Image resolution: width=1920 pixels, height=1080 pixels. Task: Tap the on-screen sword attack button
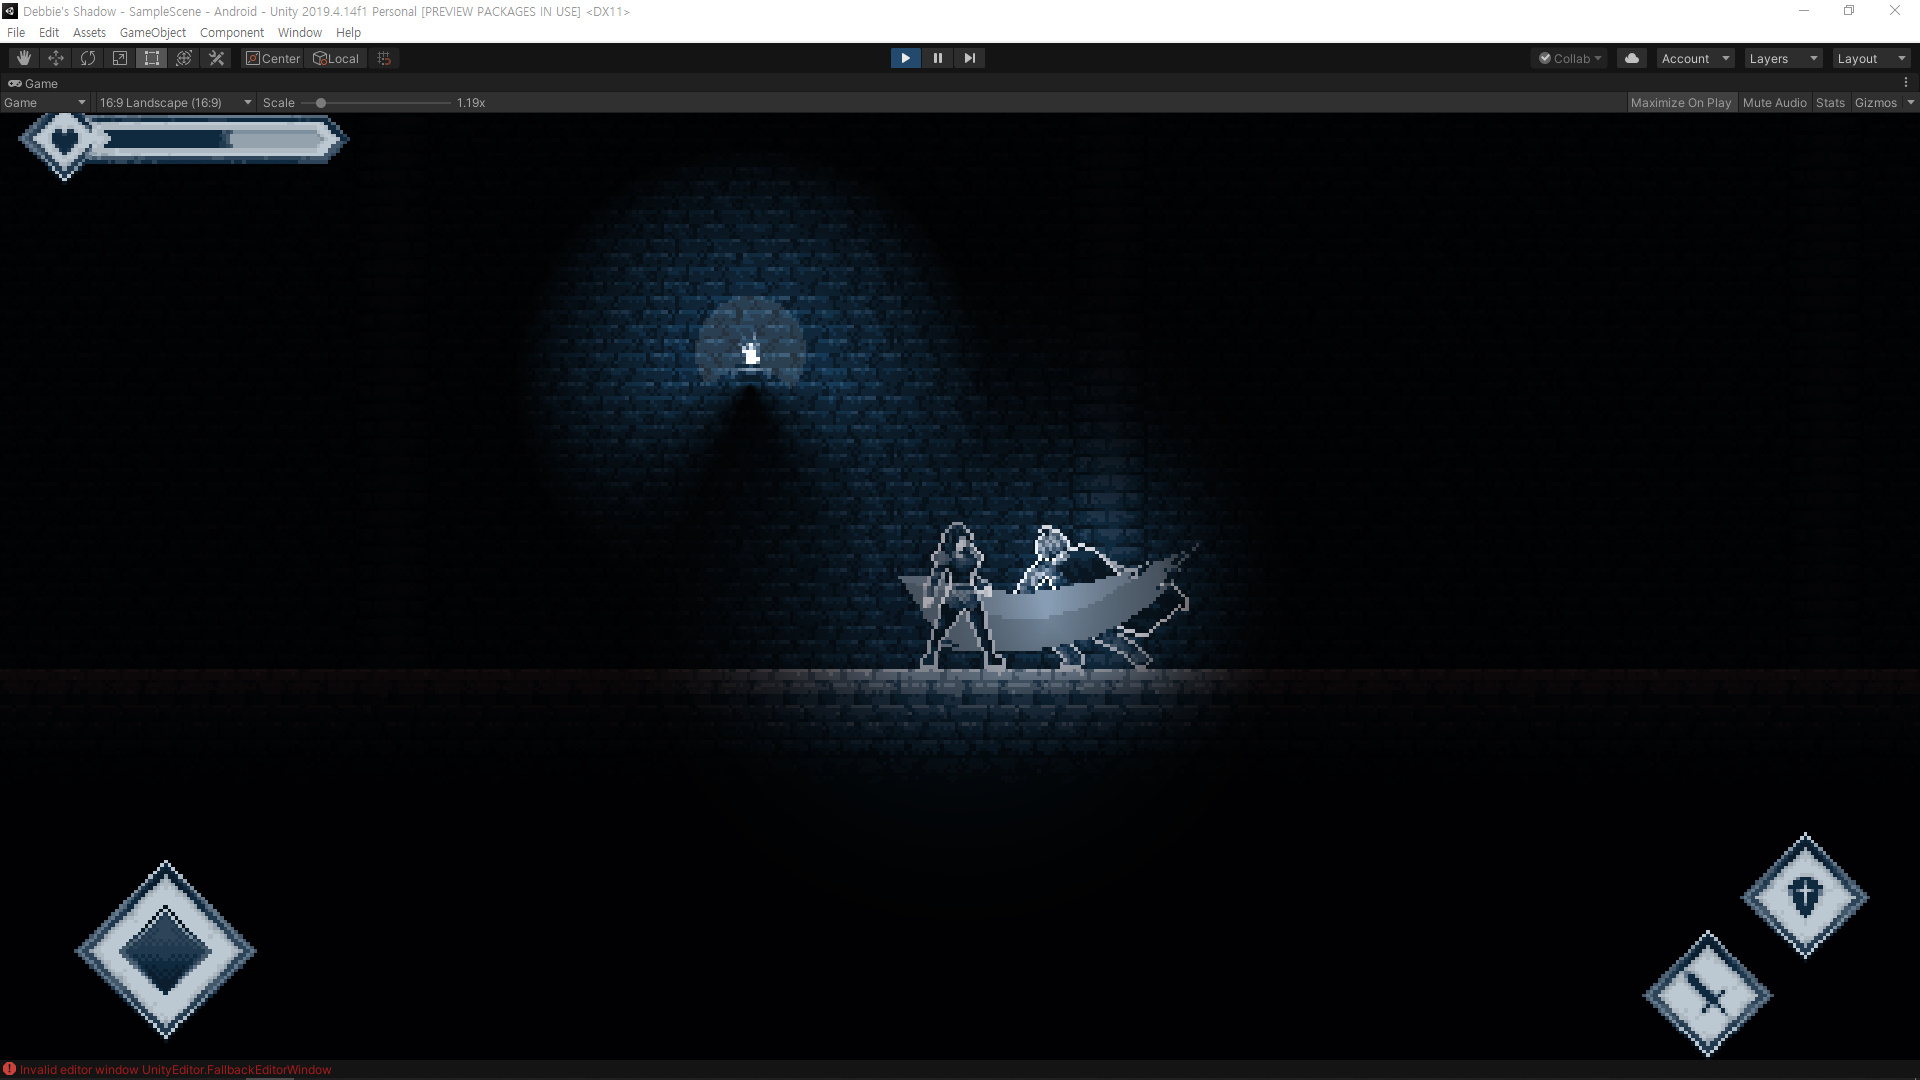[1708, 995]
